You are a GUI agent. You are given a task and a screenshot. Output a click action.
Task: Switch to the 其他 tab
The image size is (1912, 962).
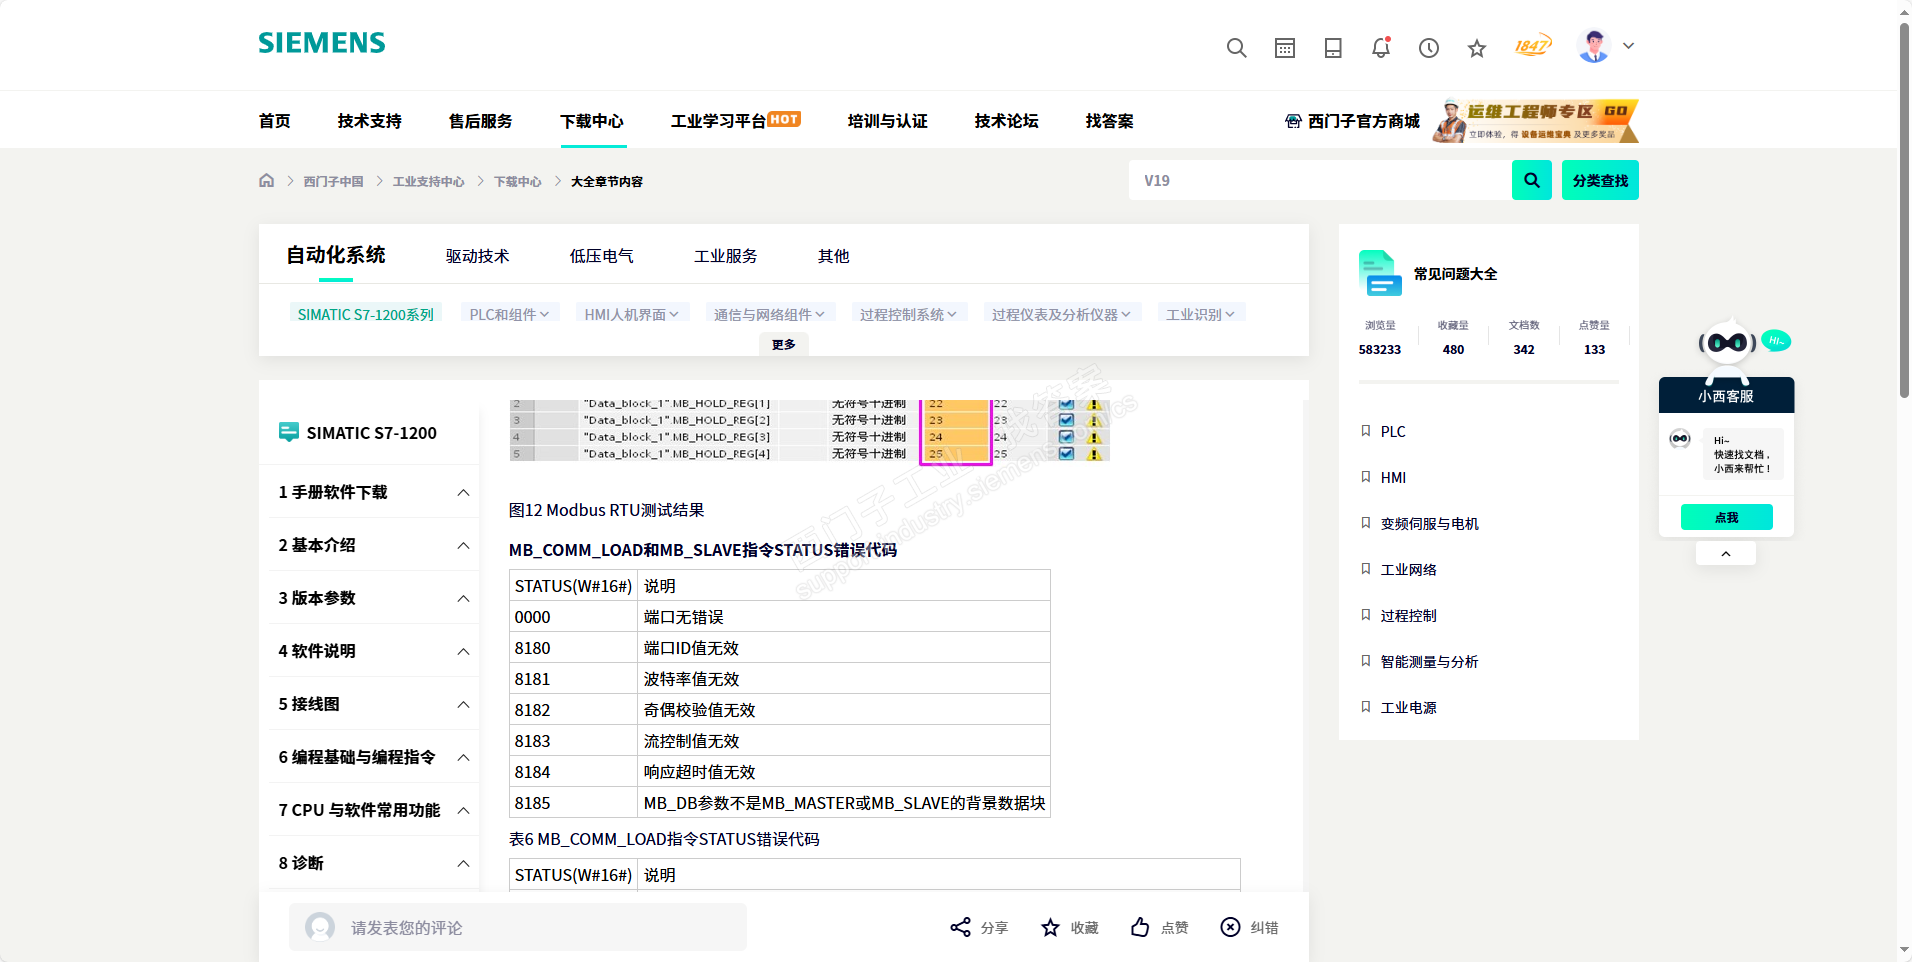point(833,256)
